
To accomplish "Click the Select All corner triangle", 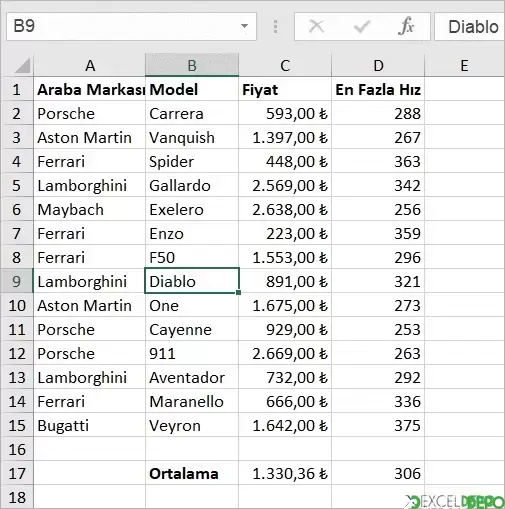I will point(22,65).
